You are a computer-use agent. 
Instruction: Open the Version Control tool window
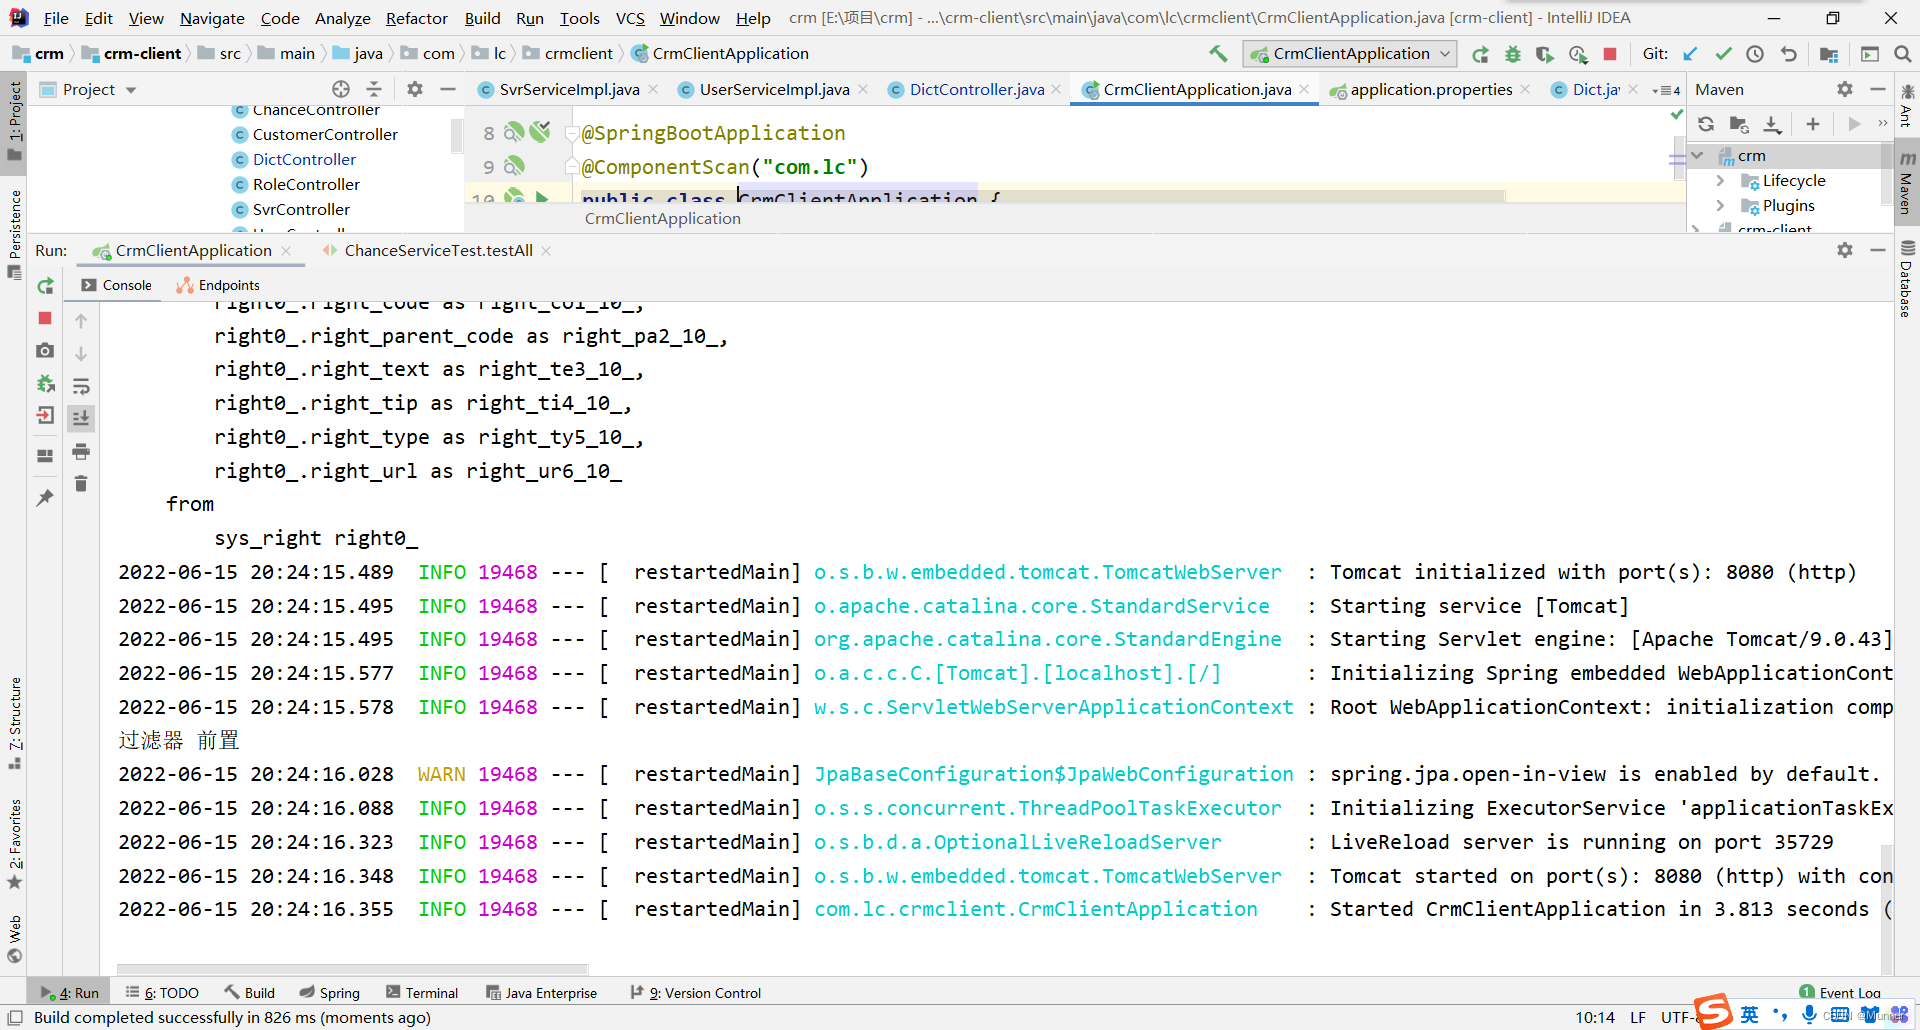(x=696, y=993)
